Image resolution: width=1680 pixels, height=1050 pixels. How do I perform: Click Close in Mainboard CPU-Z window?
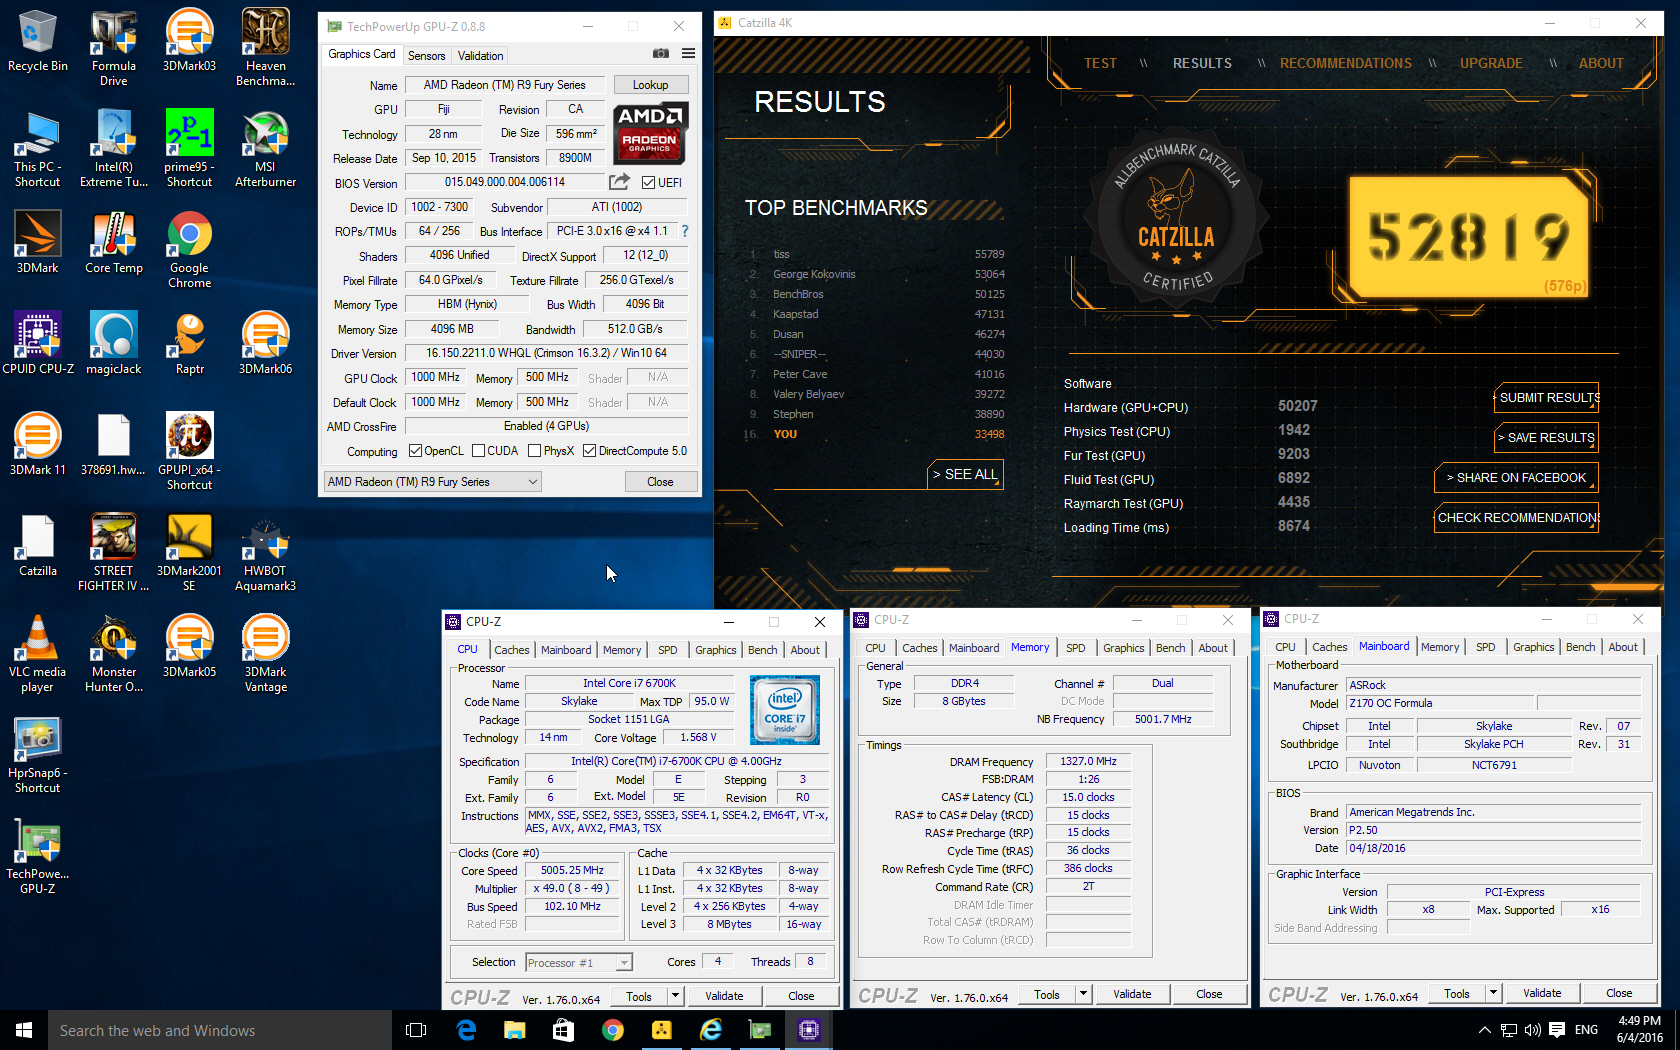(1619, 993)
